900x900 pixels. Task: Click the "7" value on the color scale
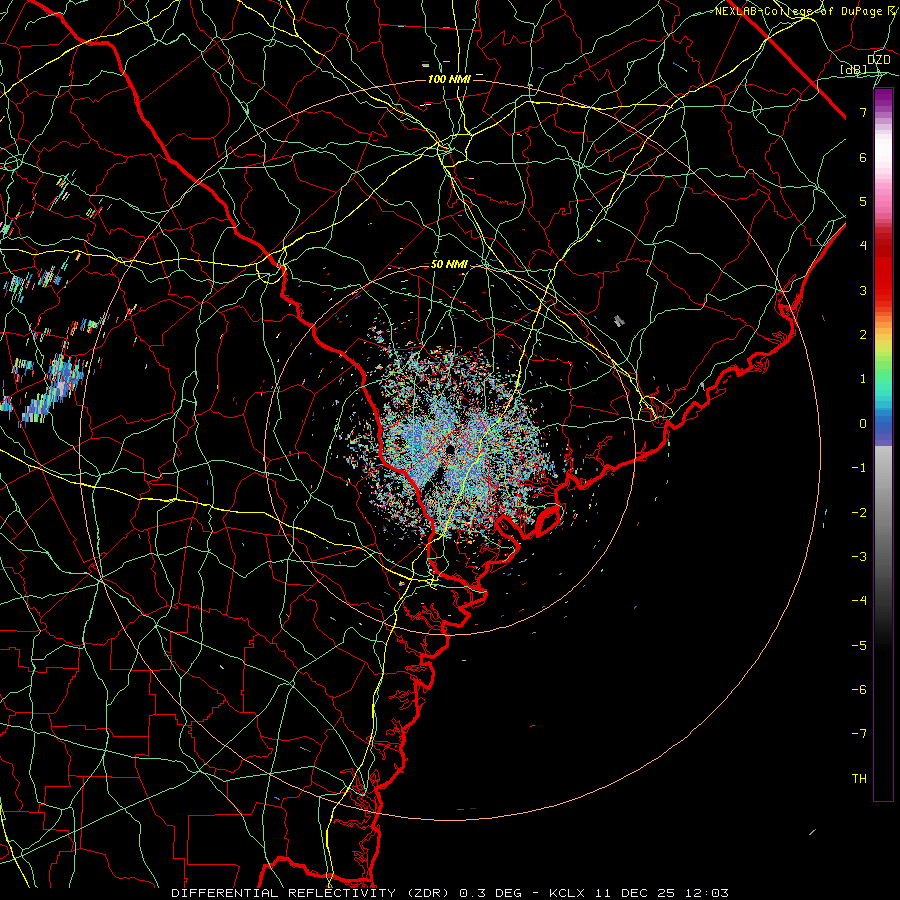click(x=863, y=112)
